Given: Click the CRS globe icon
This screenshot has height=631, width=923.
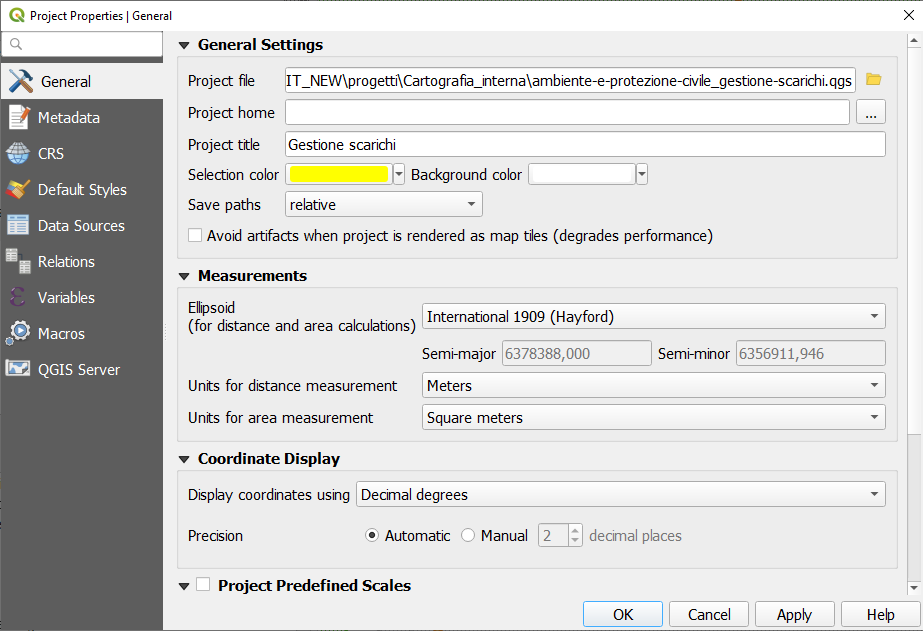Looking at the screenshot, I should pos(18,153).
